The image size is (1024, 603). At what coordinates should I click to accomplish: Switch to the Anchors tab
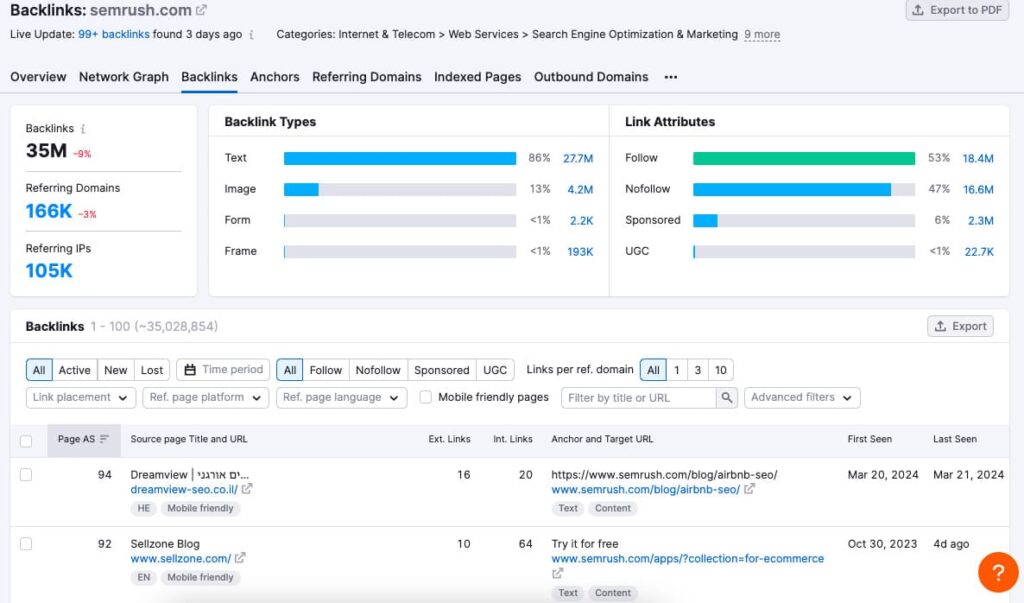click(x=275, y=77)
